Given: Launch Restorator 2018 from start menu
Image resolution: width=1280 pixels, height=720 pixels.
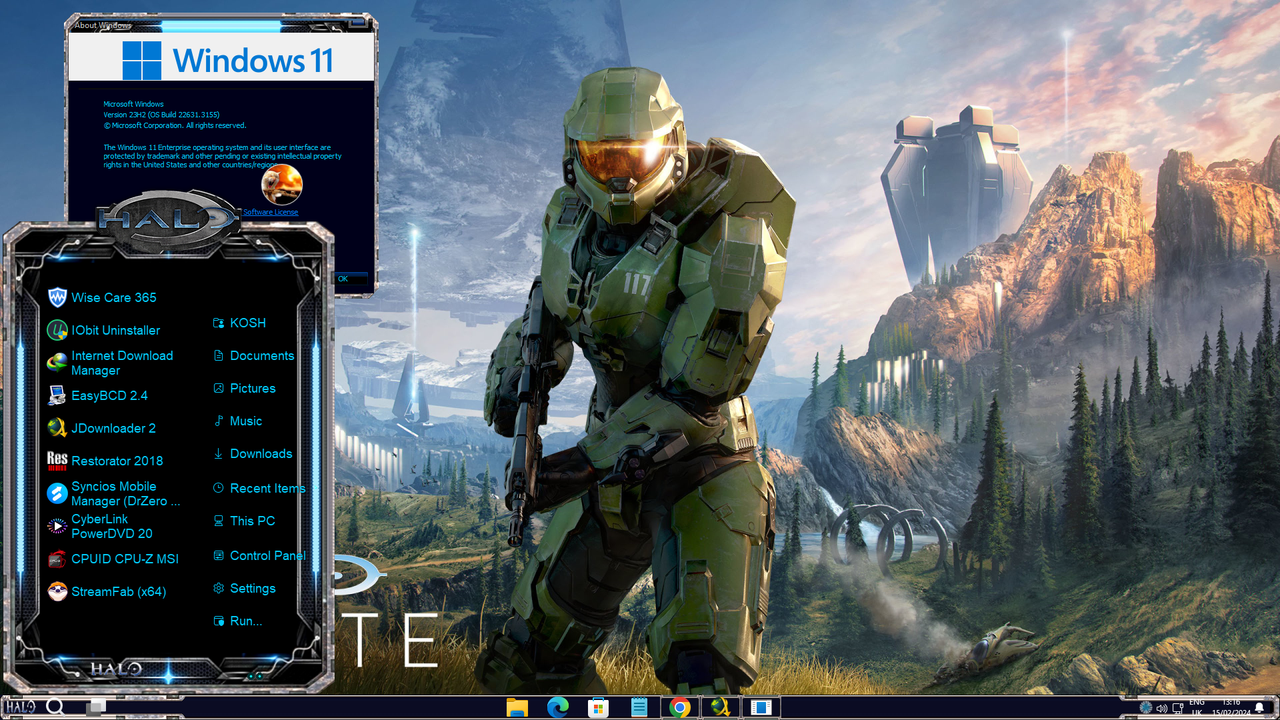Looking at the screenshot, I should click(104, 461).
